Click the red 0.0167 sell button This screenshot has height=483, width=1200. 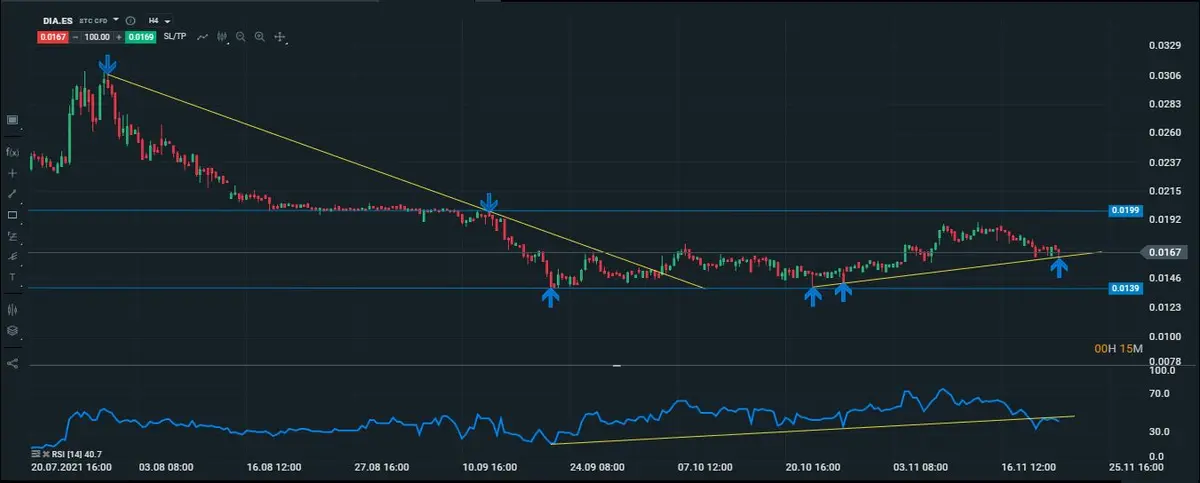52,37
